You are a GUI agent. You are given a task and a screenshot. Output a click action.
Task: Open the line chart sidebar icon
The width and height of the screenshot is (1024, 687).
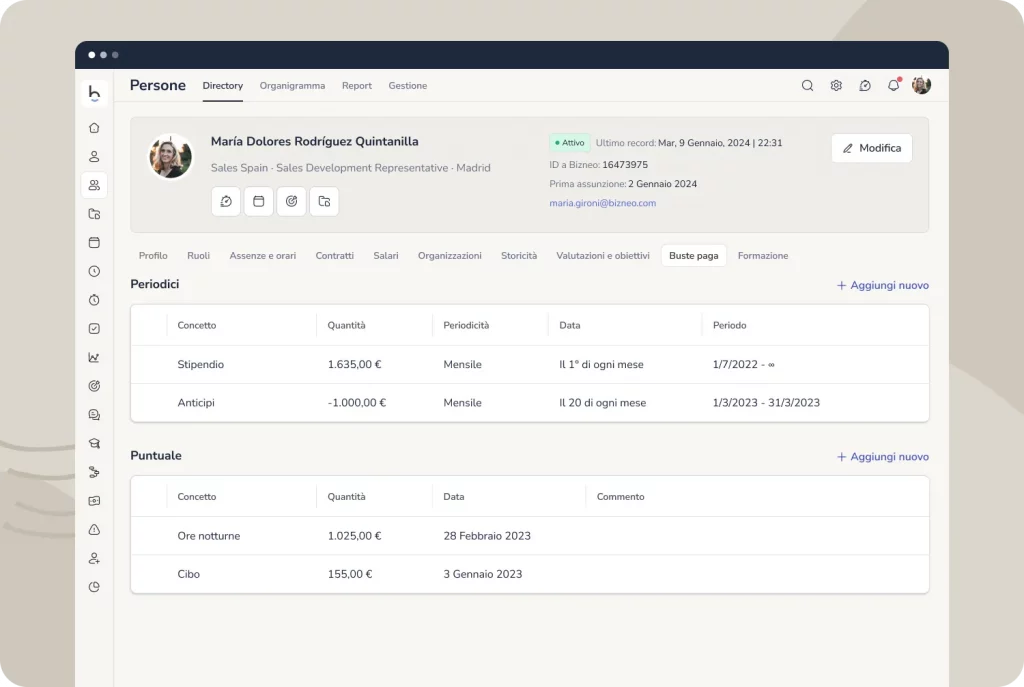coord(94,358)
